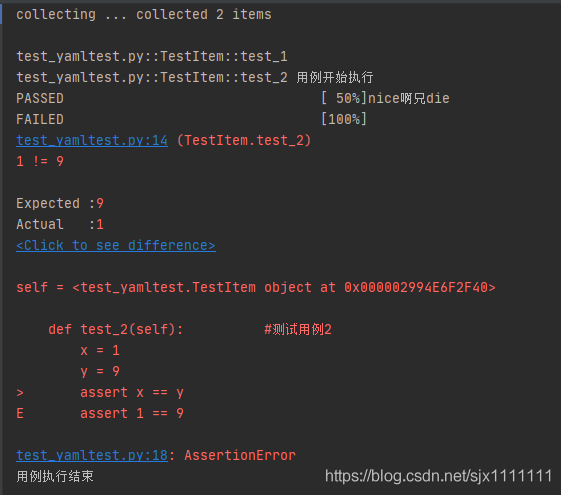Click the 'Actual :1' line

pos(60,224)
